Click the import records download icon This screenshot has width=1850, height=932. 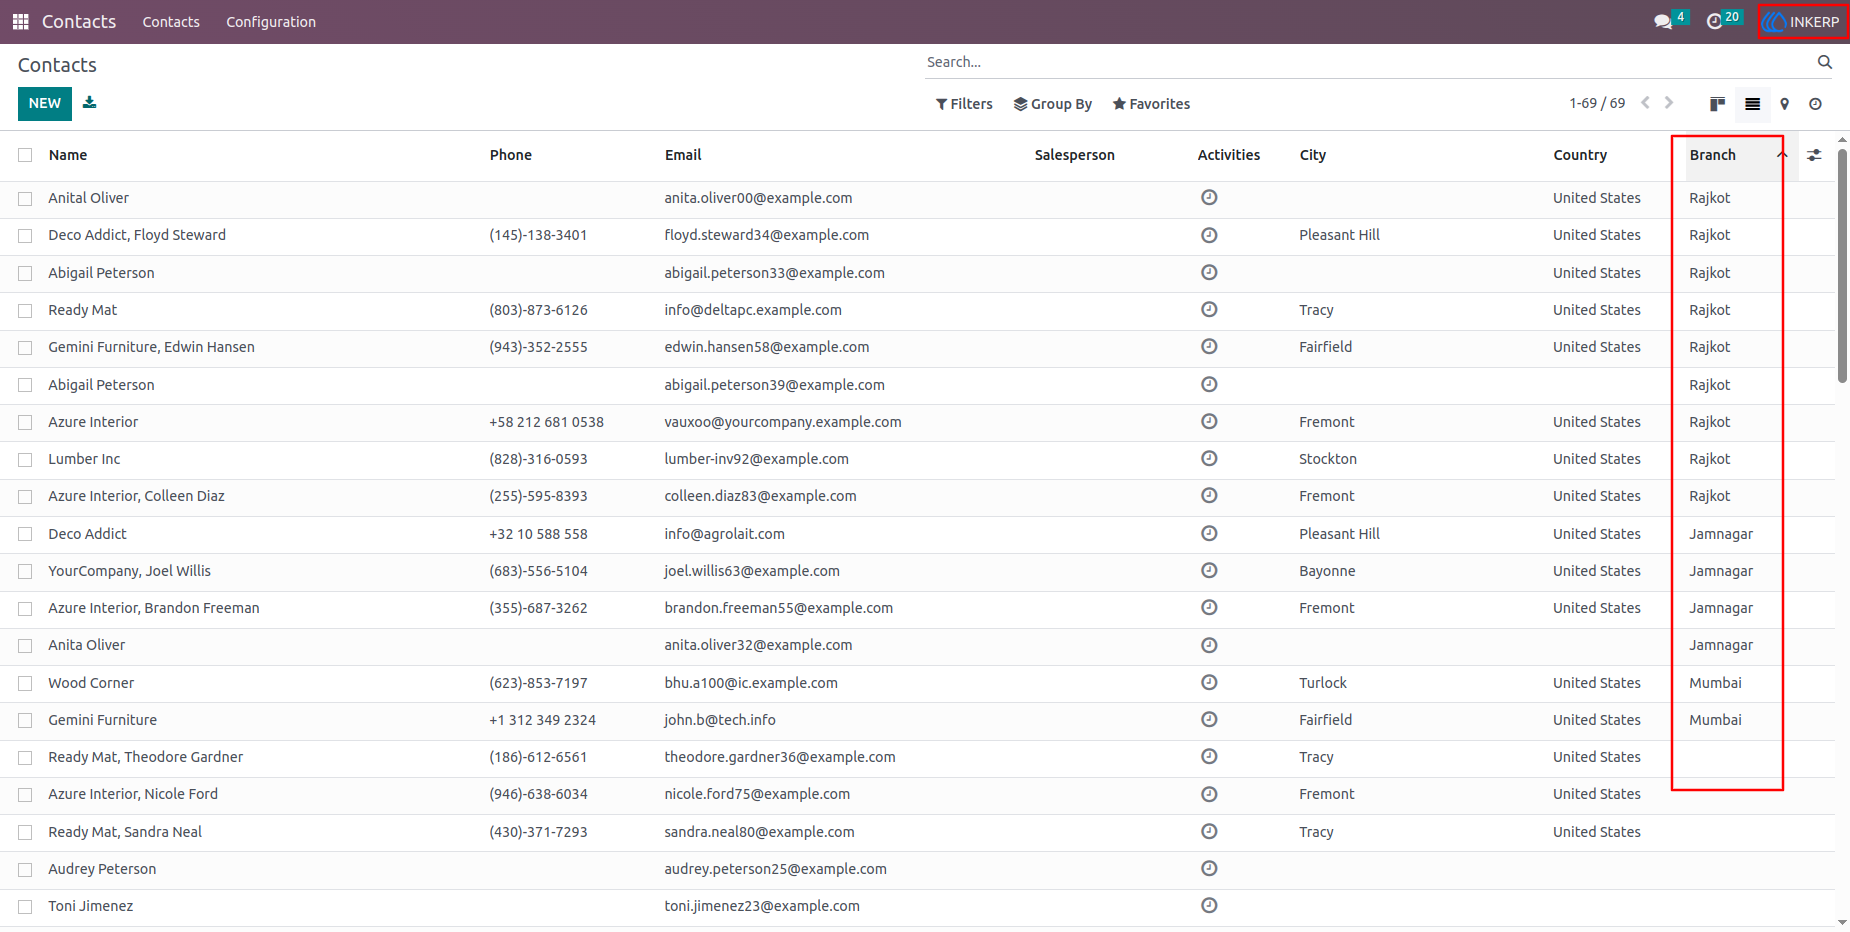pos(90,102)
